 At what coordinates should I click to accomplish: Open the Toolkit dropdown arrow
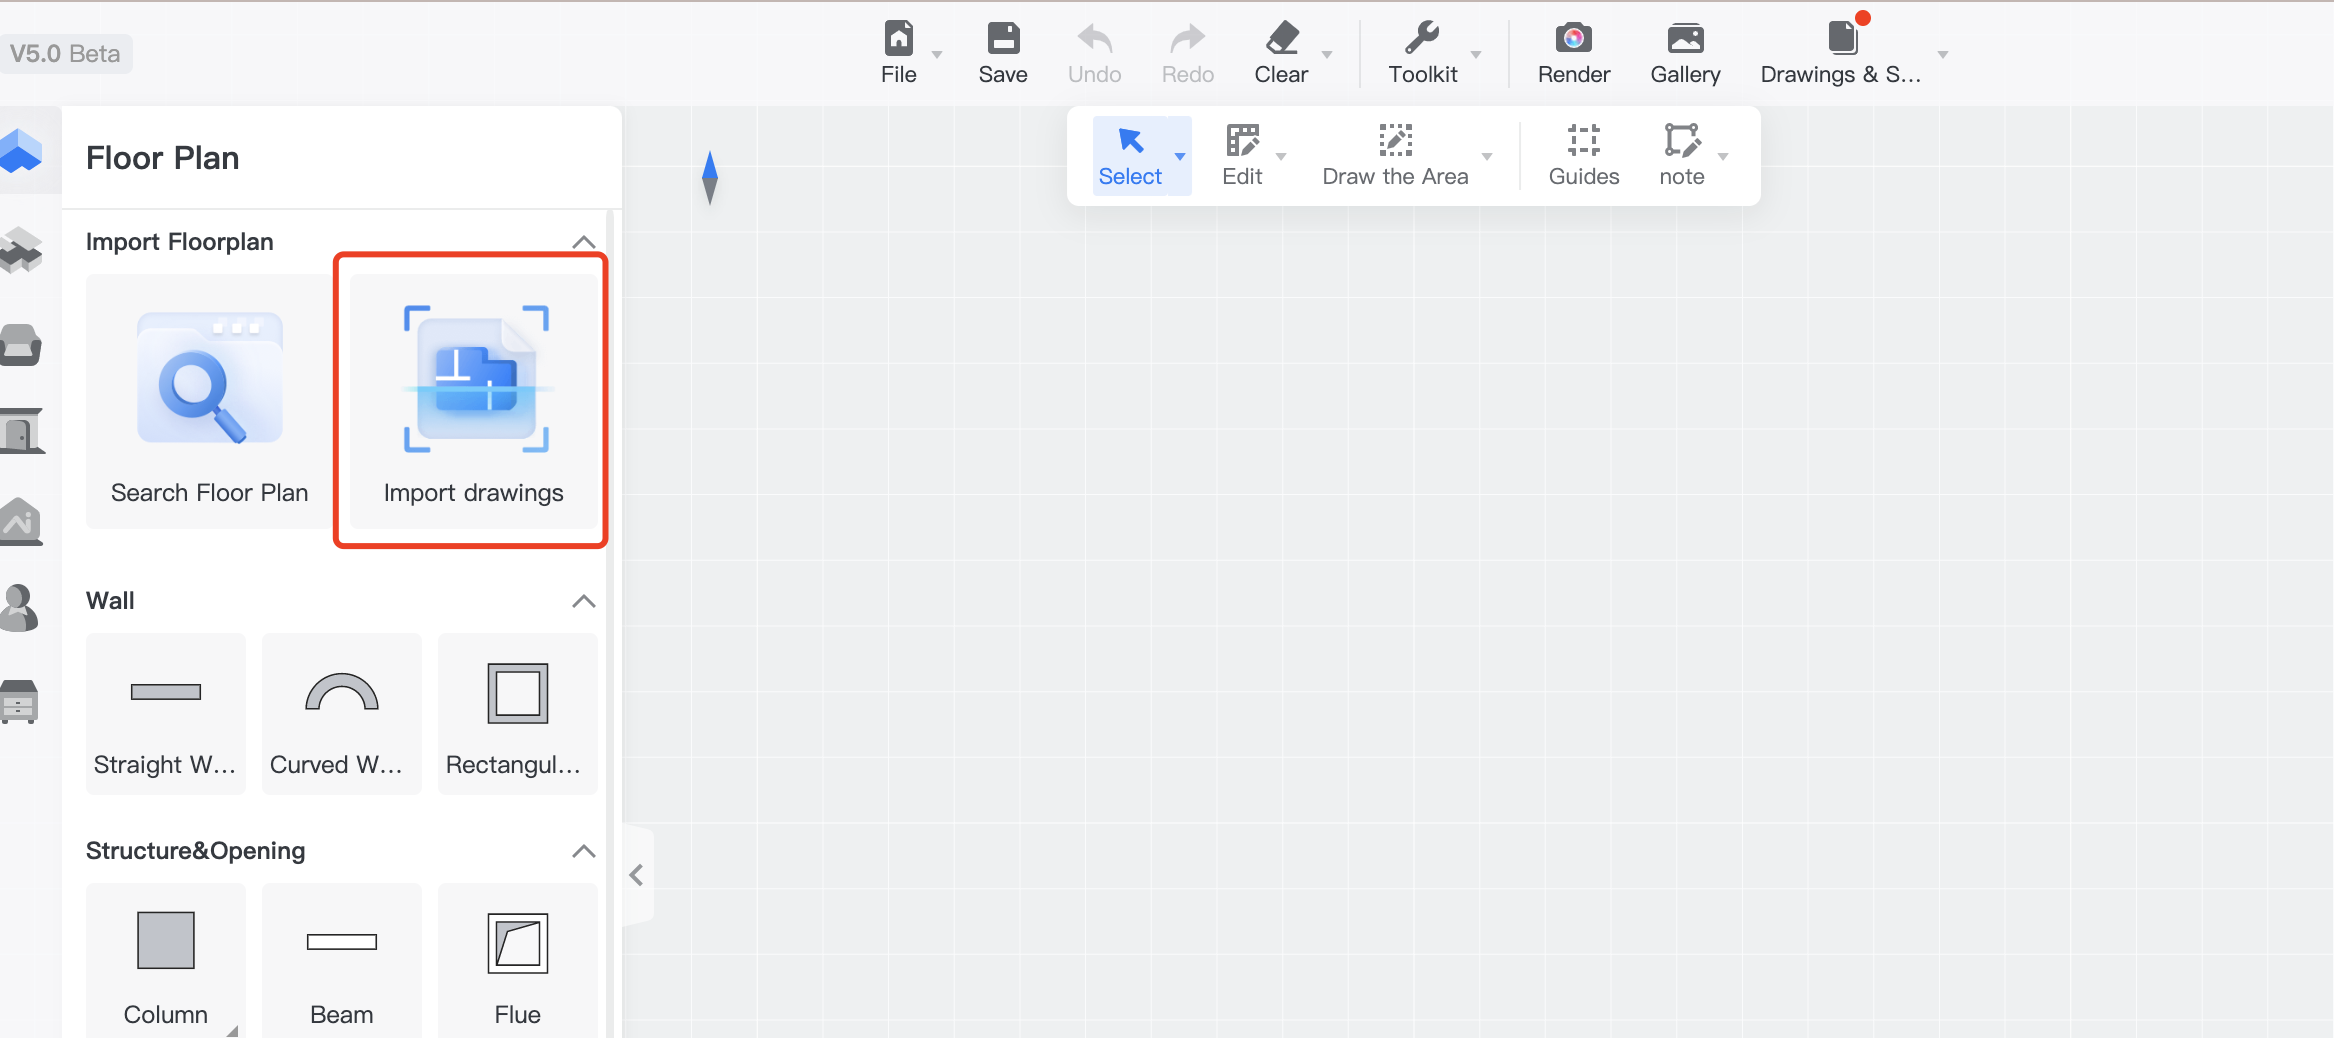(1476, 55)
